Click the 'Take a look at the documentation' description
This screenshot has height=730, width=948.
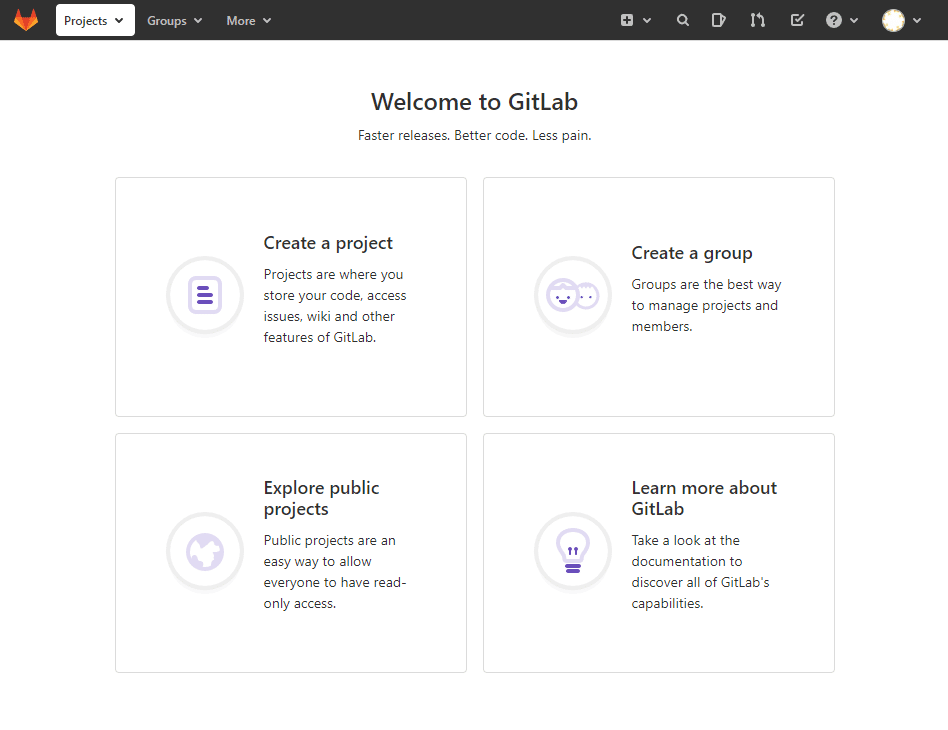pyautogui.click(x=700, y=572)
